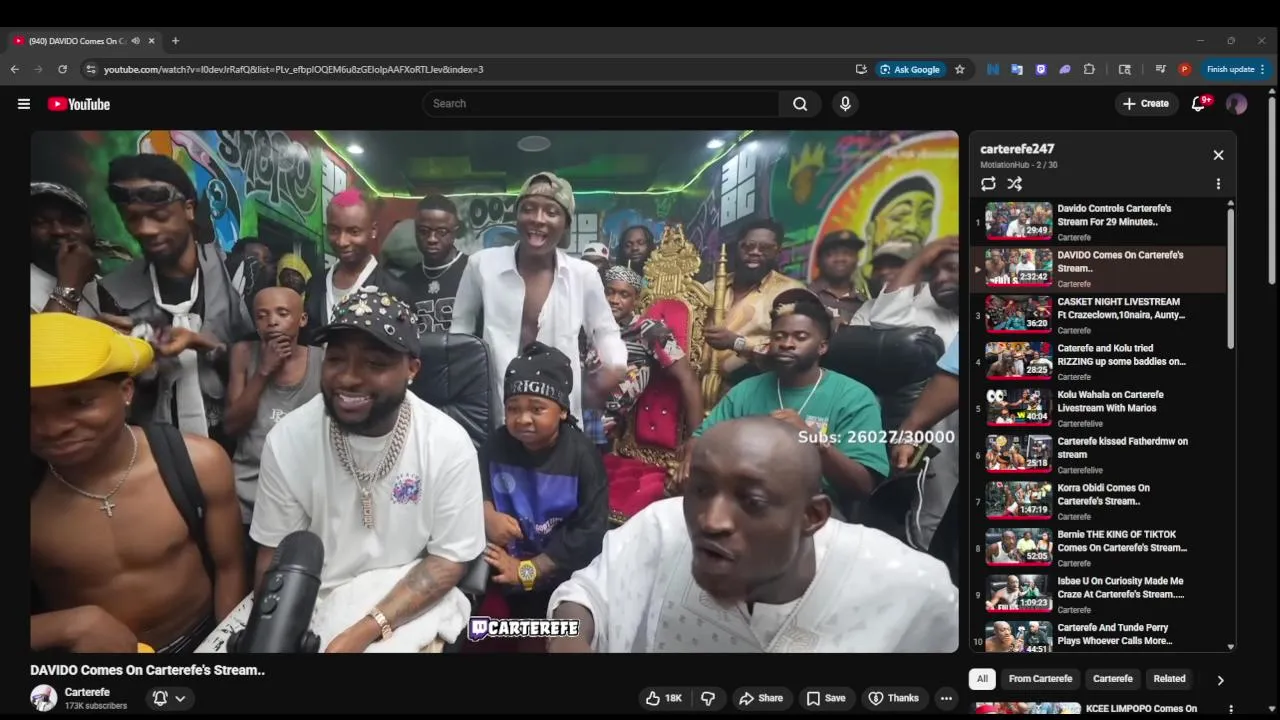Play Davido Controls Carterefe's Stream playlist item
Screen dimensions: 1280x720
pyautogui.click(x=1099, y=223)
